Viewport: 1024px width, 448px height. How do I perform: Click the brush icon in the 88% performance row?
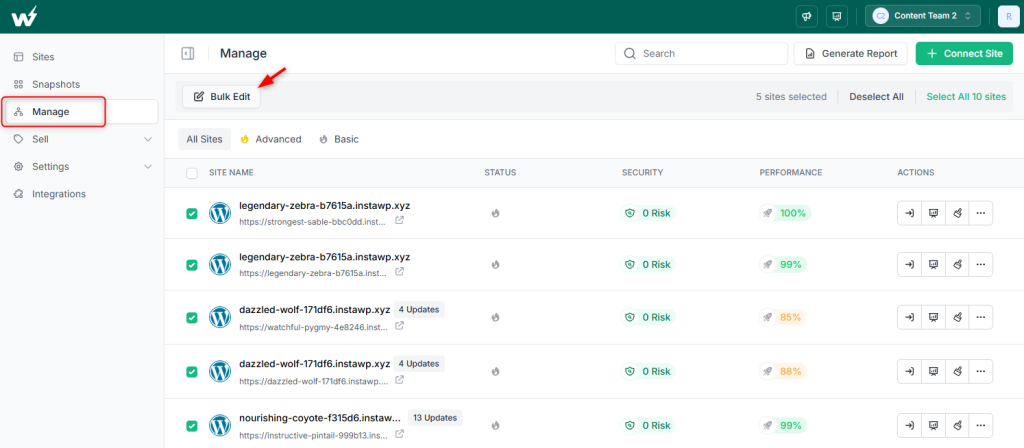pyautogui.click(x=957, y=372)
